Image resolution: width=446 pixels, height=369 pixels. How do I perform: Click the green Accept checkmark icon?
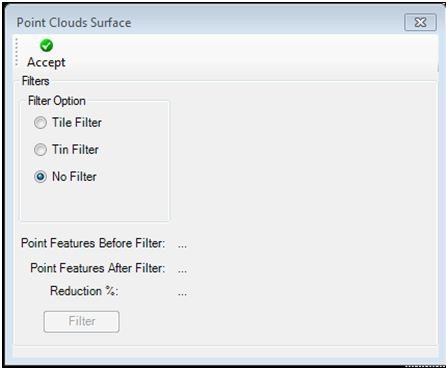46,45
